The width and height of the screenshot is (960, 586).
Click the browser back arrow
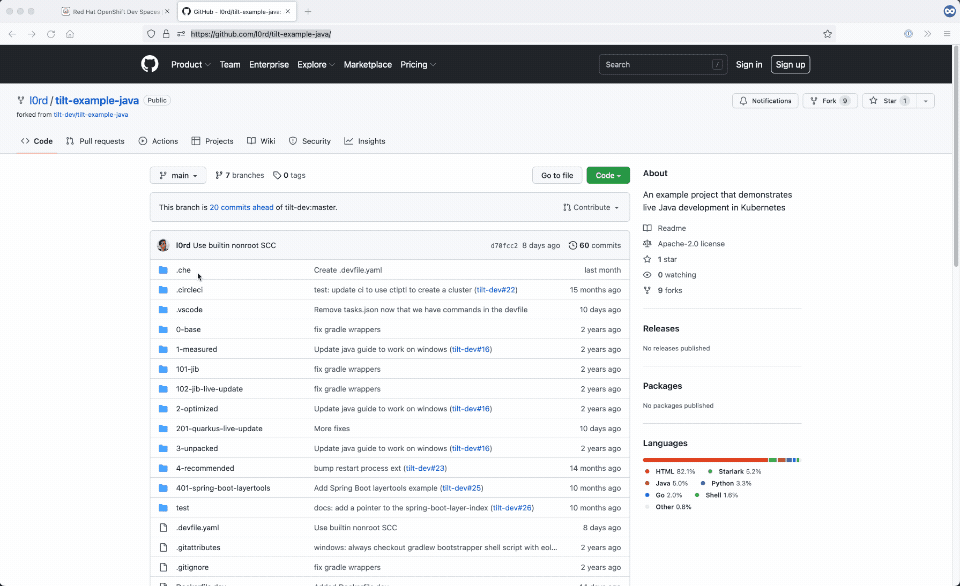(12, 34)
